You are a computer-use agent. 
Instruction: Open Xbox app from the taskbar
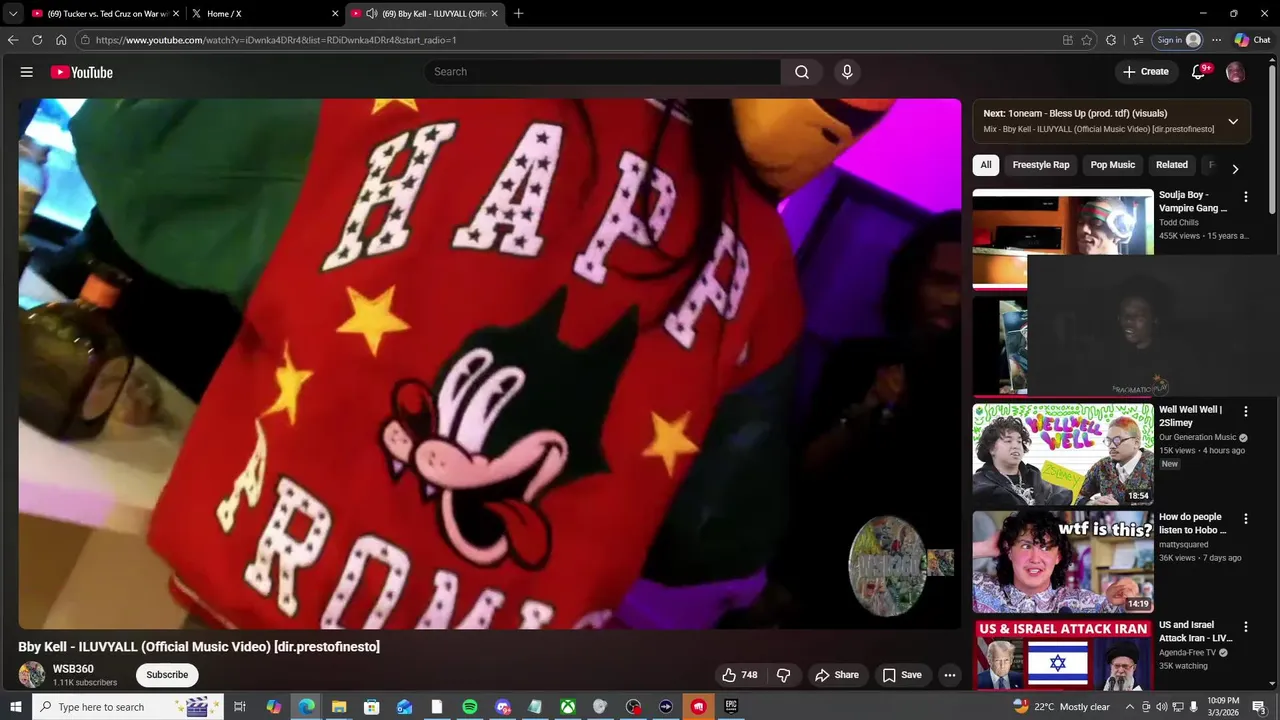(567, 707)
